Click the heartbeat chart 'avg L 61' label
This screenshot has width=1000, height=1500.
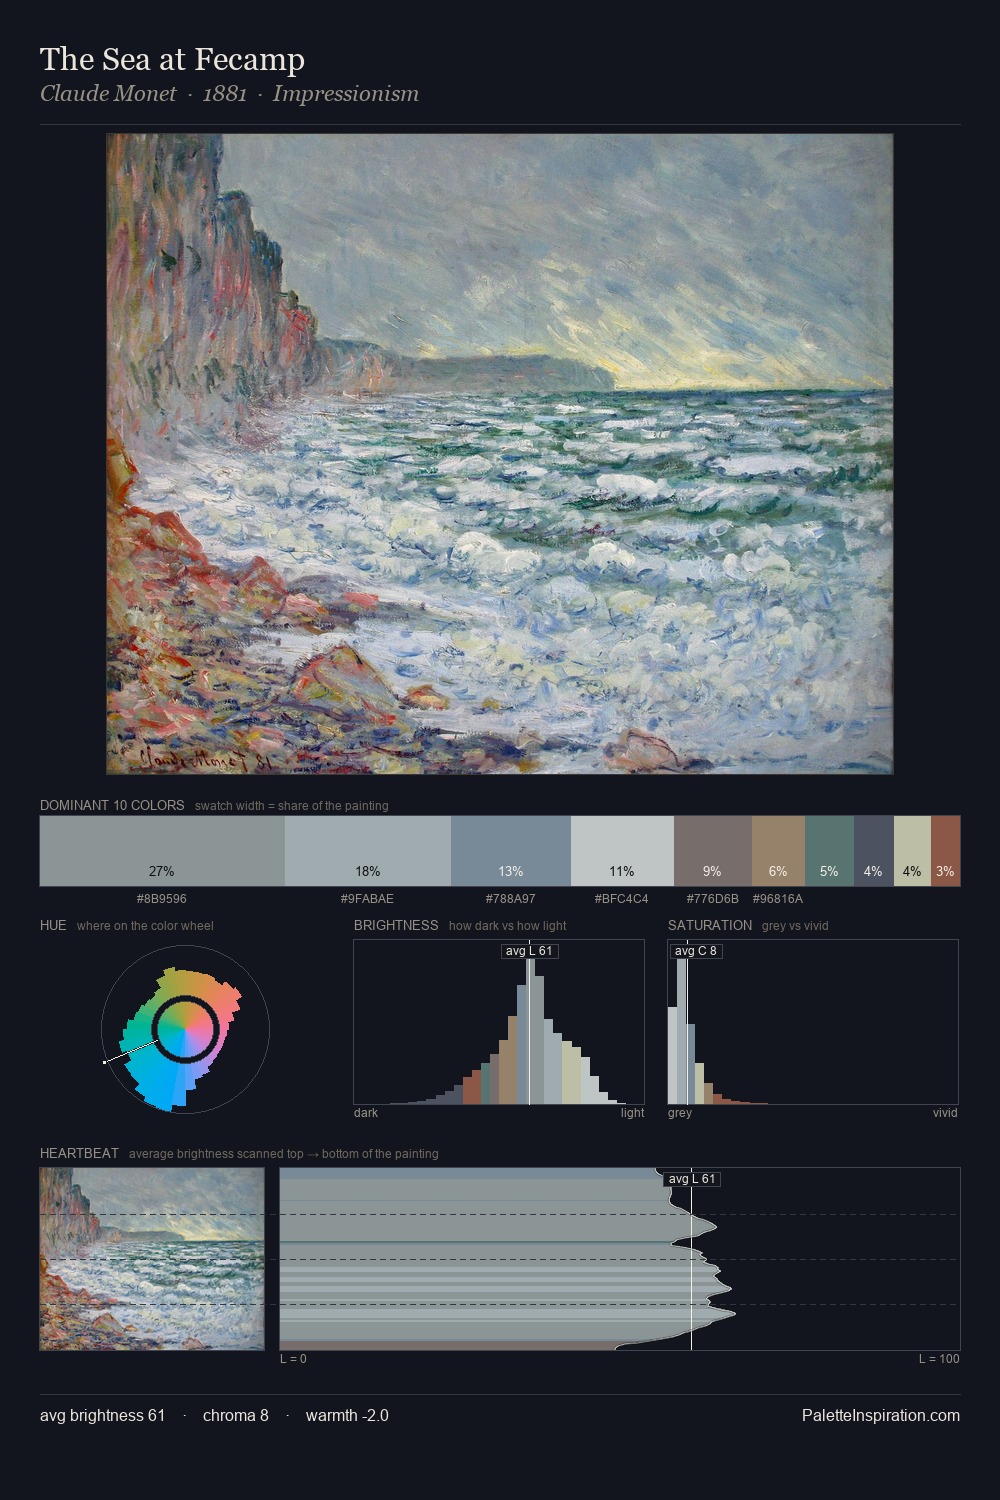point(692,1179)
